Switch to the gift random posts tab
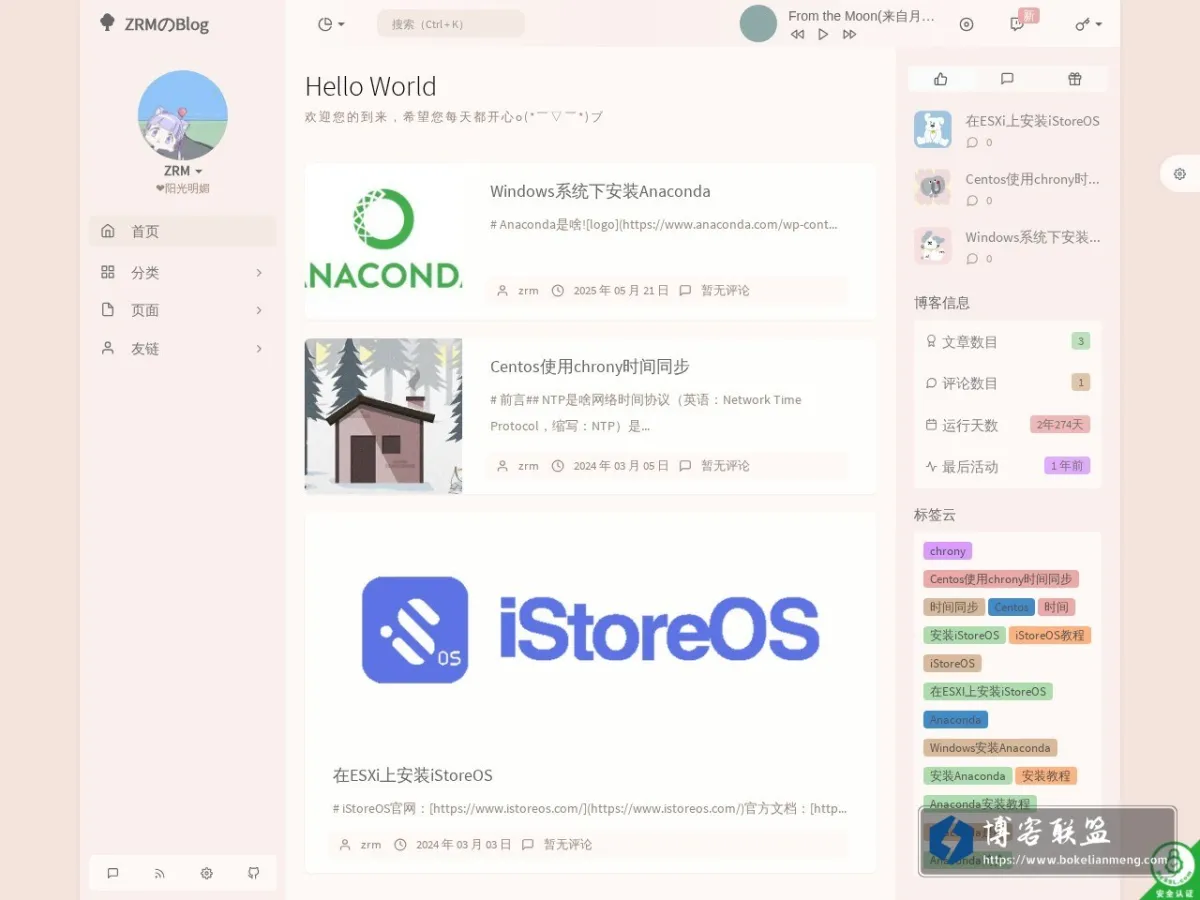1200x900 pixels. (1074, 79)
